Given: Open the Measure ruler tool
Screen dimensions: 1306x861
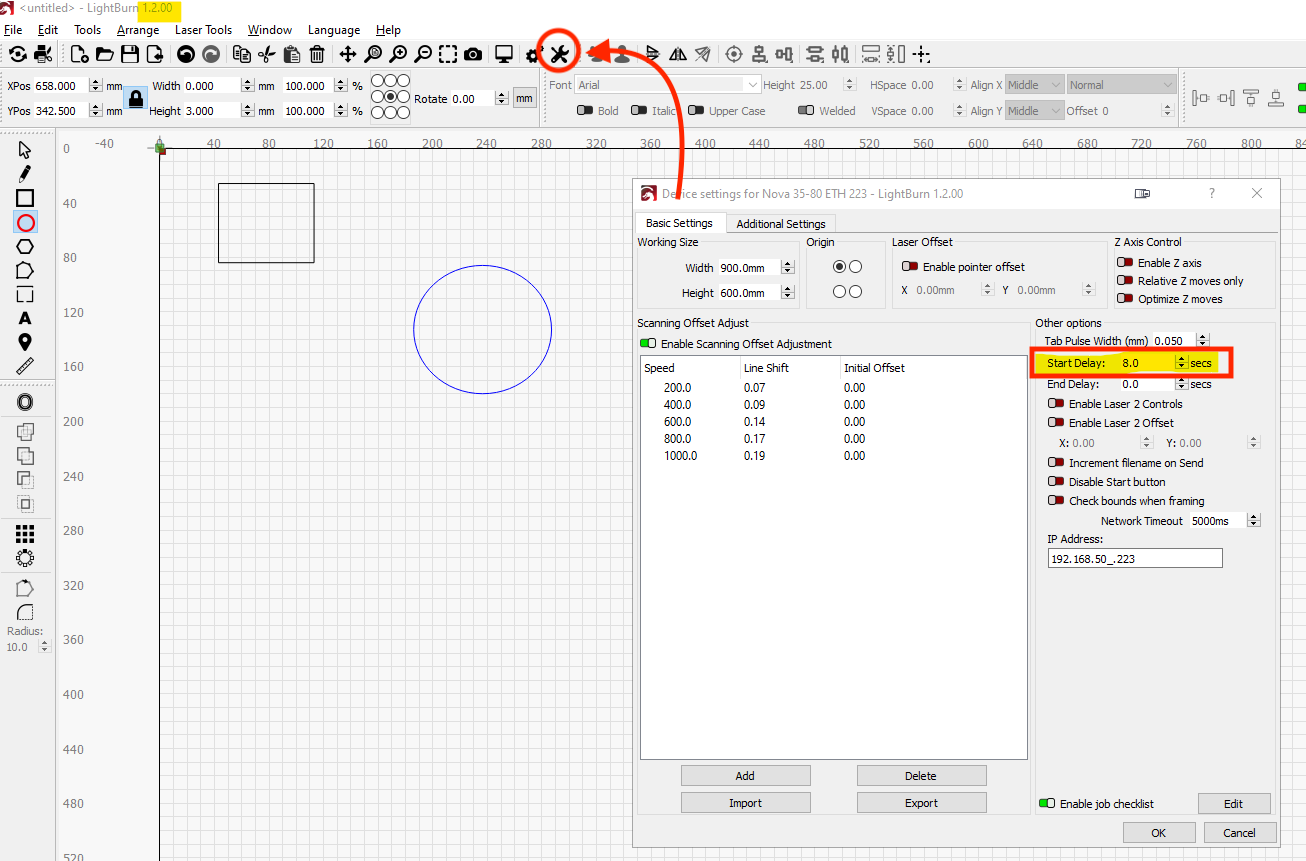Looking at the screenshot, I should (25, 366).
